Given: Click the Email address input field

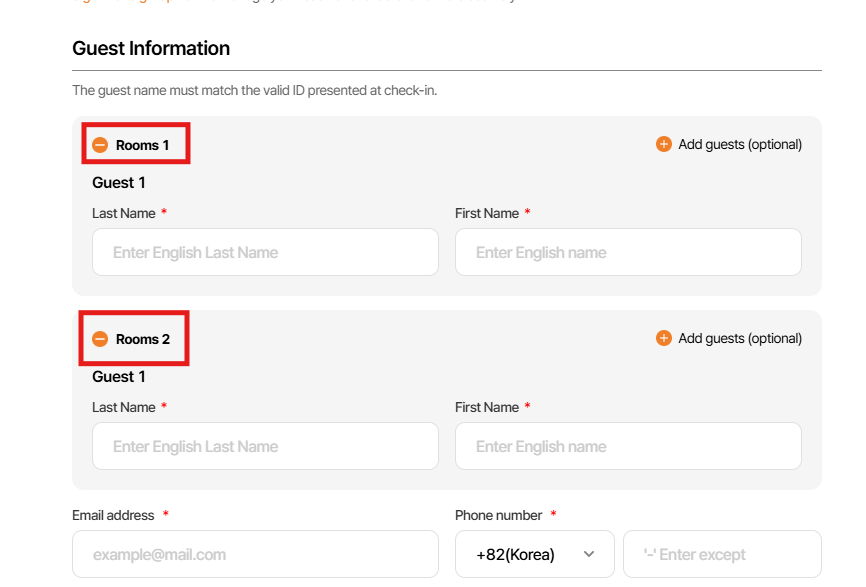Looking at the screenshot, I should (255, 554).
